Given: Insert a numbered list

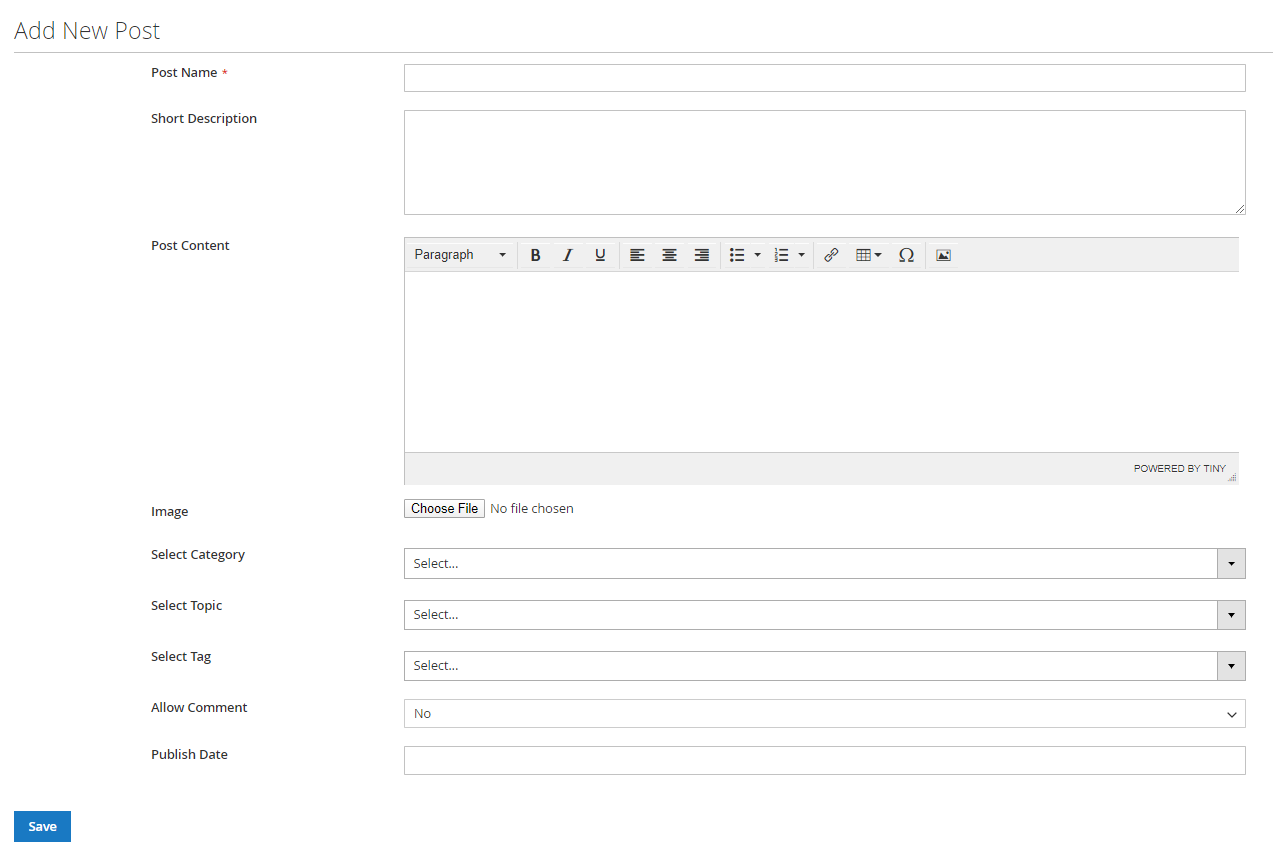Looking at the screenshot, I should (782, 255).
